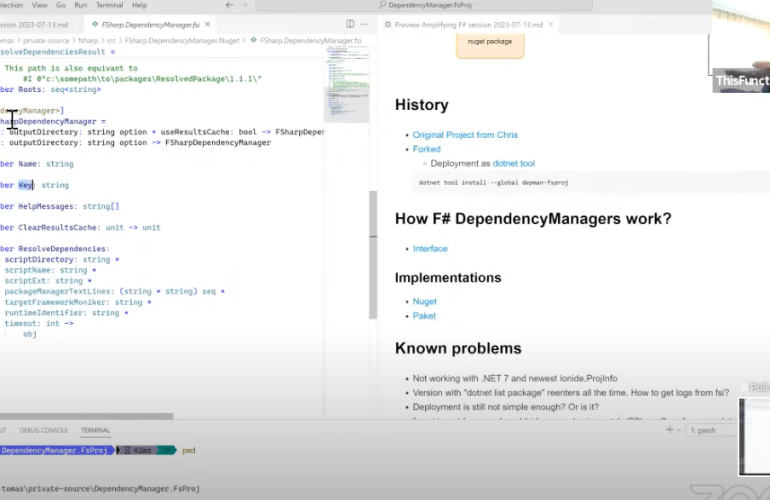The height and width of the screenshot is (500, 770).
Task: Open the Run menu
Action: (80, 5)
